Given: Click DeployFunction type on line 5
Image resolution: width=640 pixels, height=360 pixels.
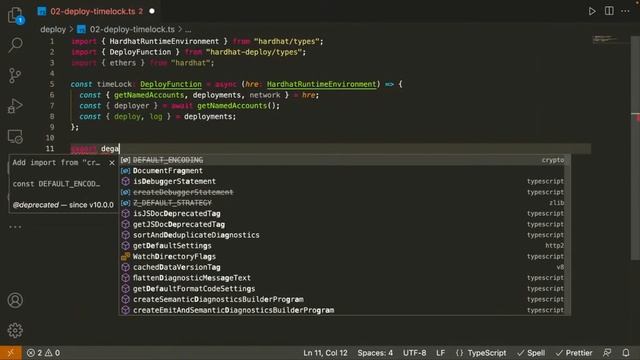Looking at the screenshot, I should (x=171, y=84).
